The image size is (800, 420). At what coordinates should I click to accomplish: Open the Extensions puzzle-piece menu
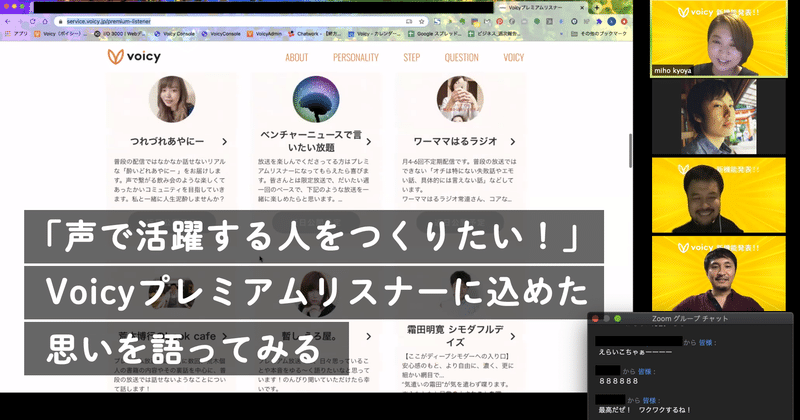pyautogui.click(x=599, y=21)
